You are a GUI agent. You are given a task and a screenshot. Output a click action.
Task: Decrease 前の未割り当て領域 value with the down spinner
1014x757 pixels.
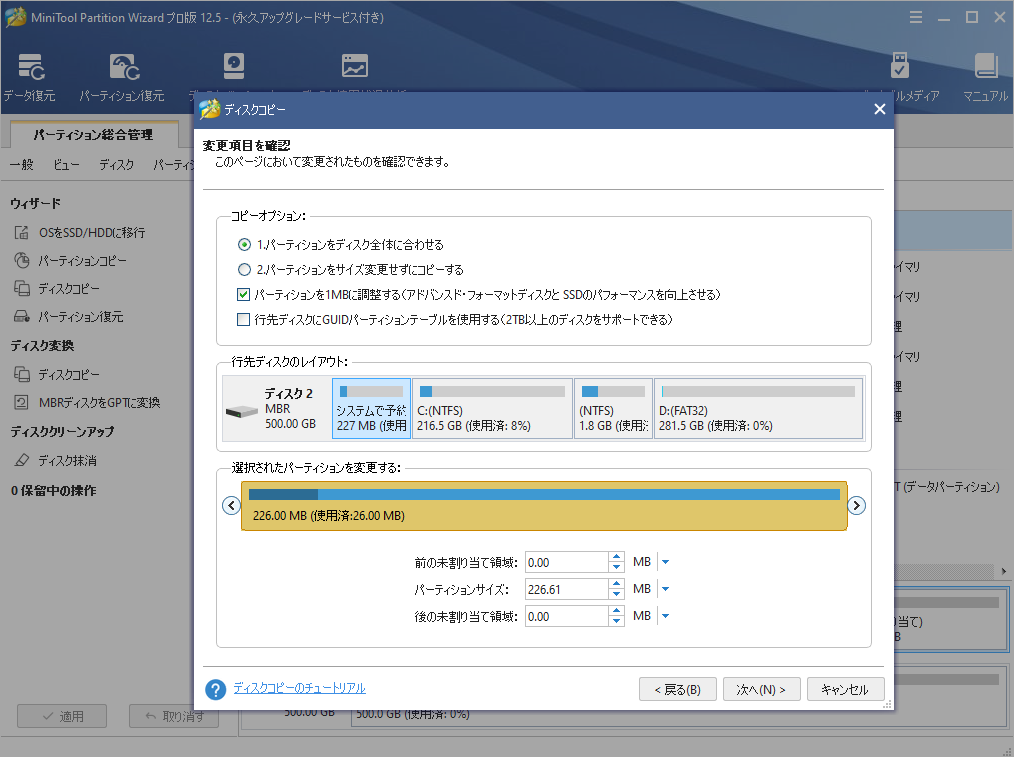point(617,568)
